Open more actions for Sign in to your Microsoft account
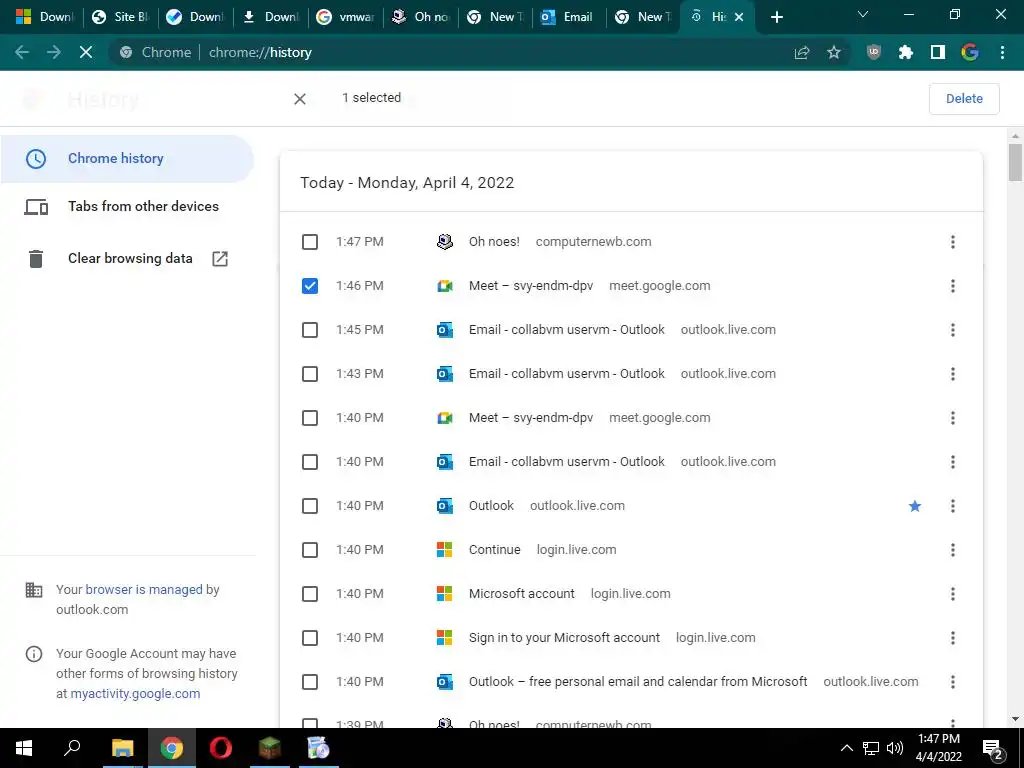Viewport: 1024px width, 768px height. (x=953, y=638)
